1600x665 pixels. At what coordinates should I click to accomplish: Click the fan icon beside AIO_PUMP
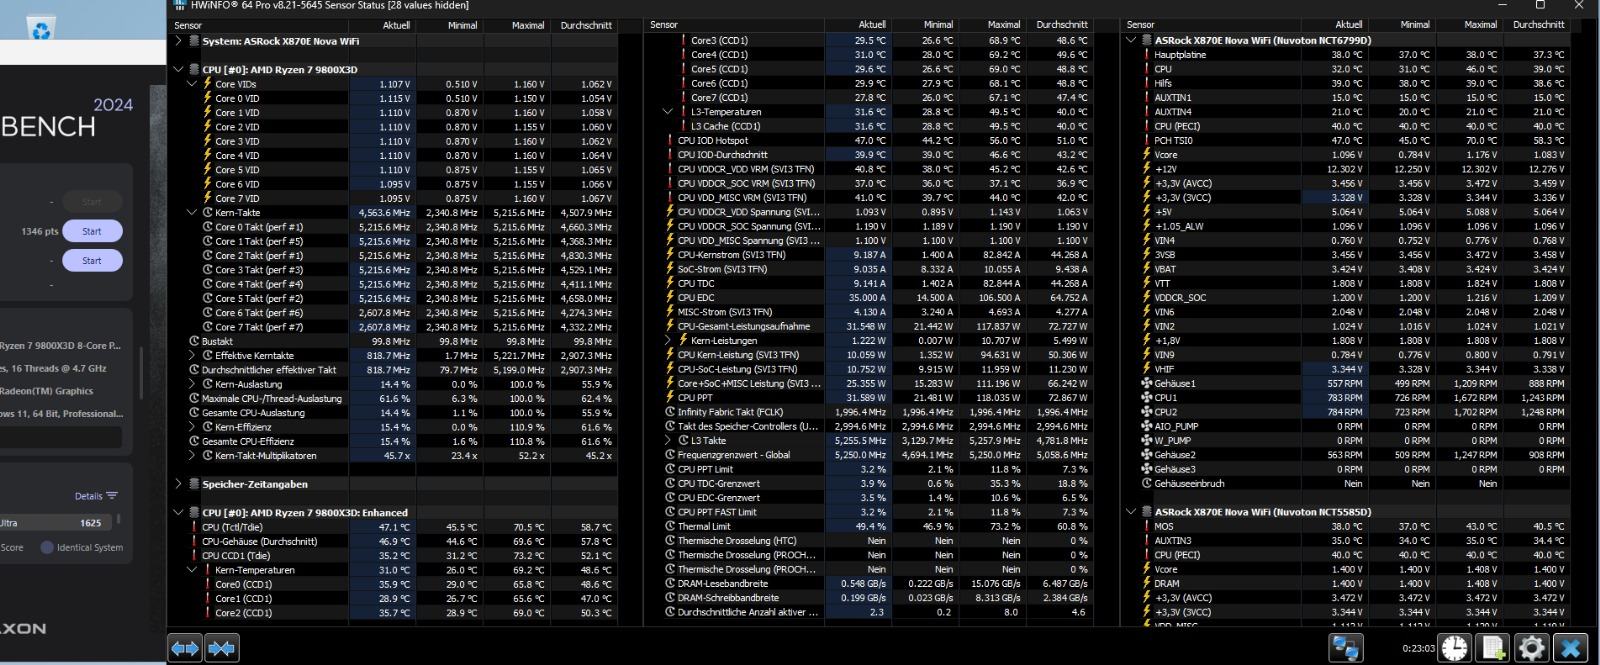point(1146,426)
